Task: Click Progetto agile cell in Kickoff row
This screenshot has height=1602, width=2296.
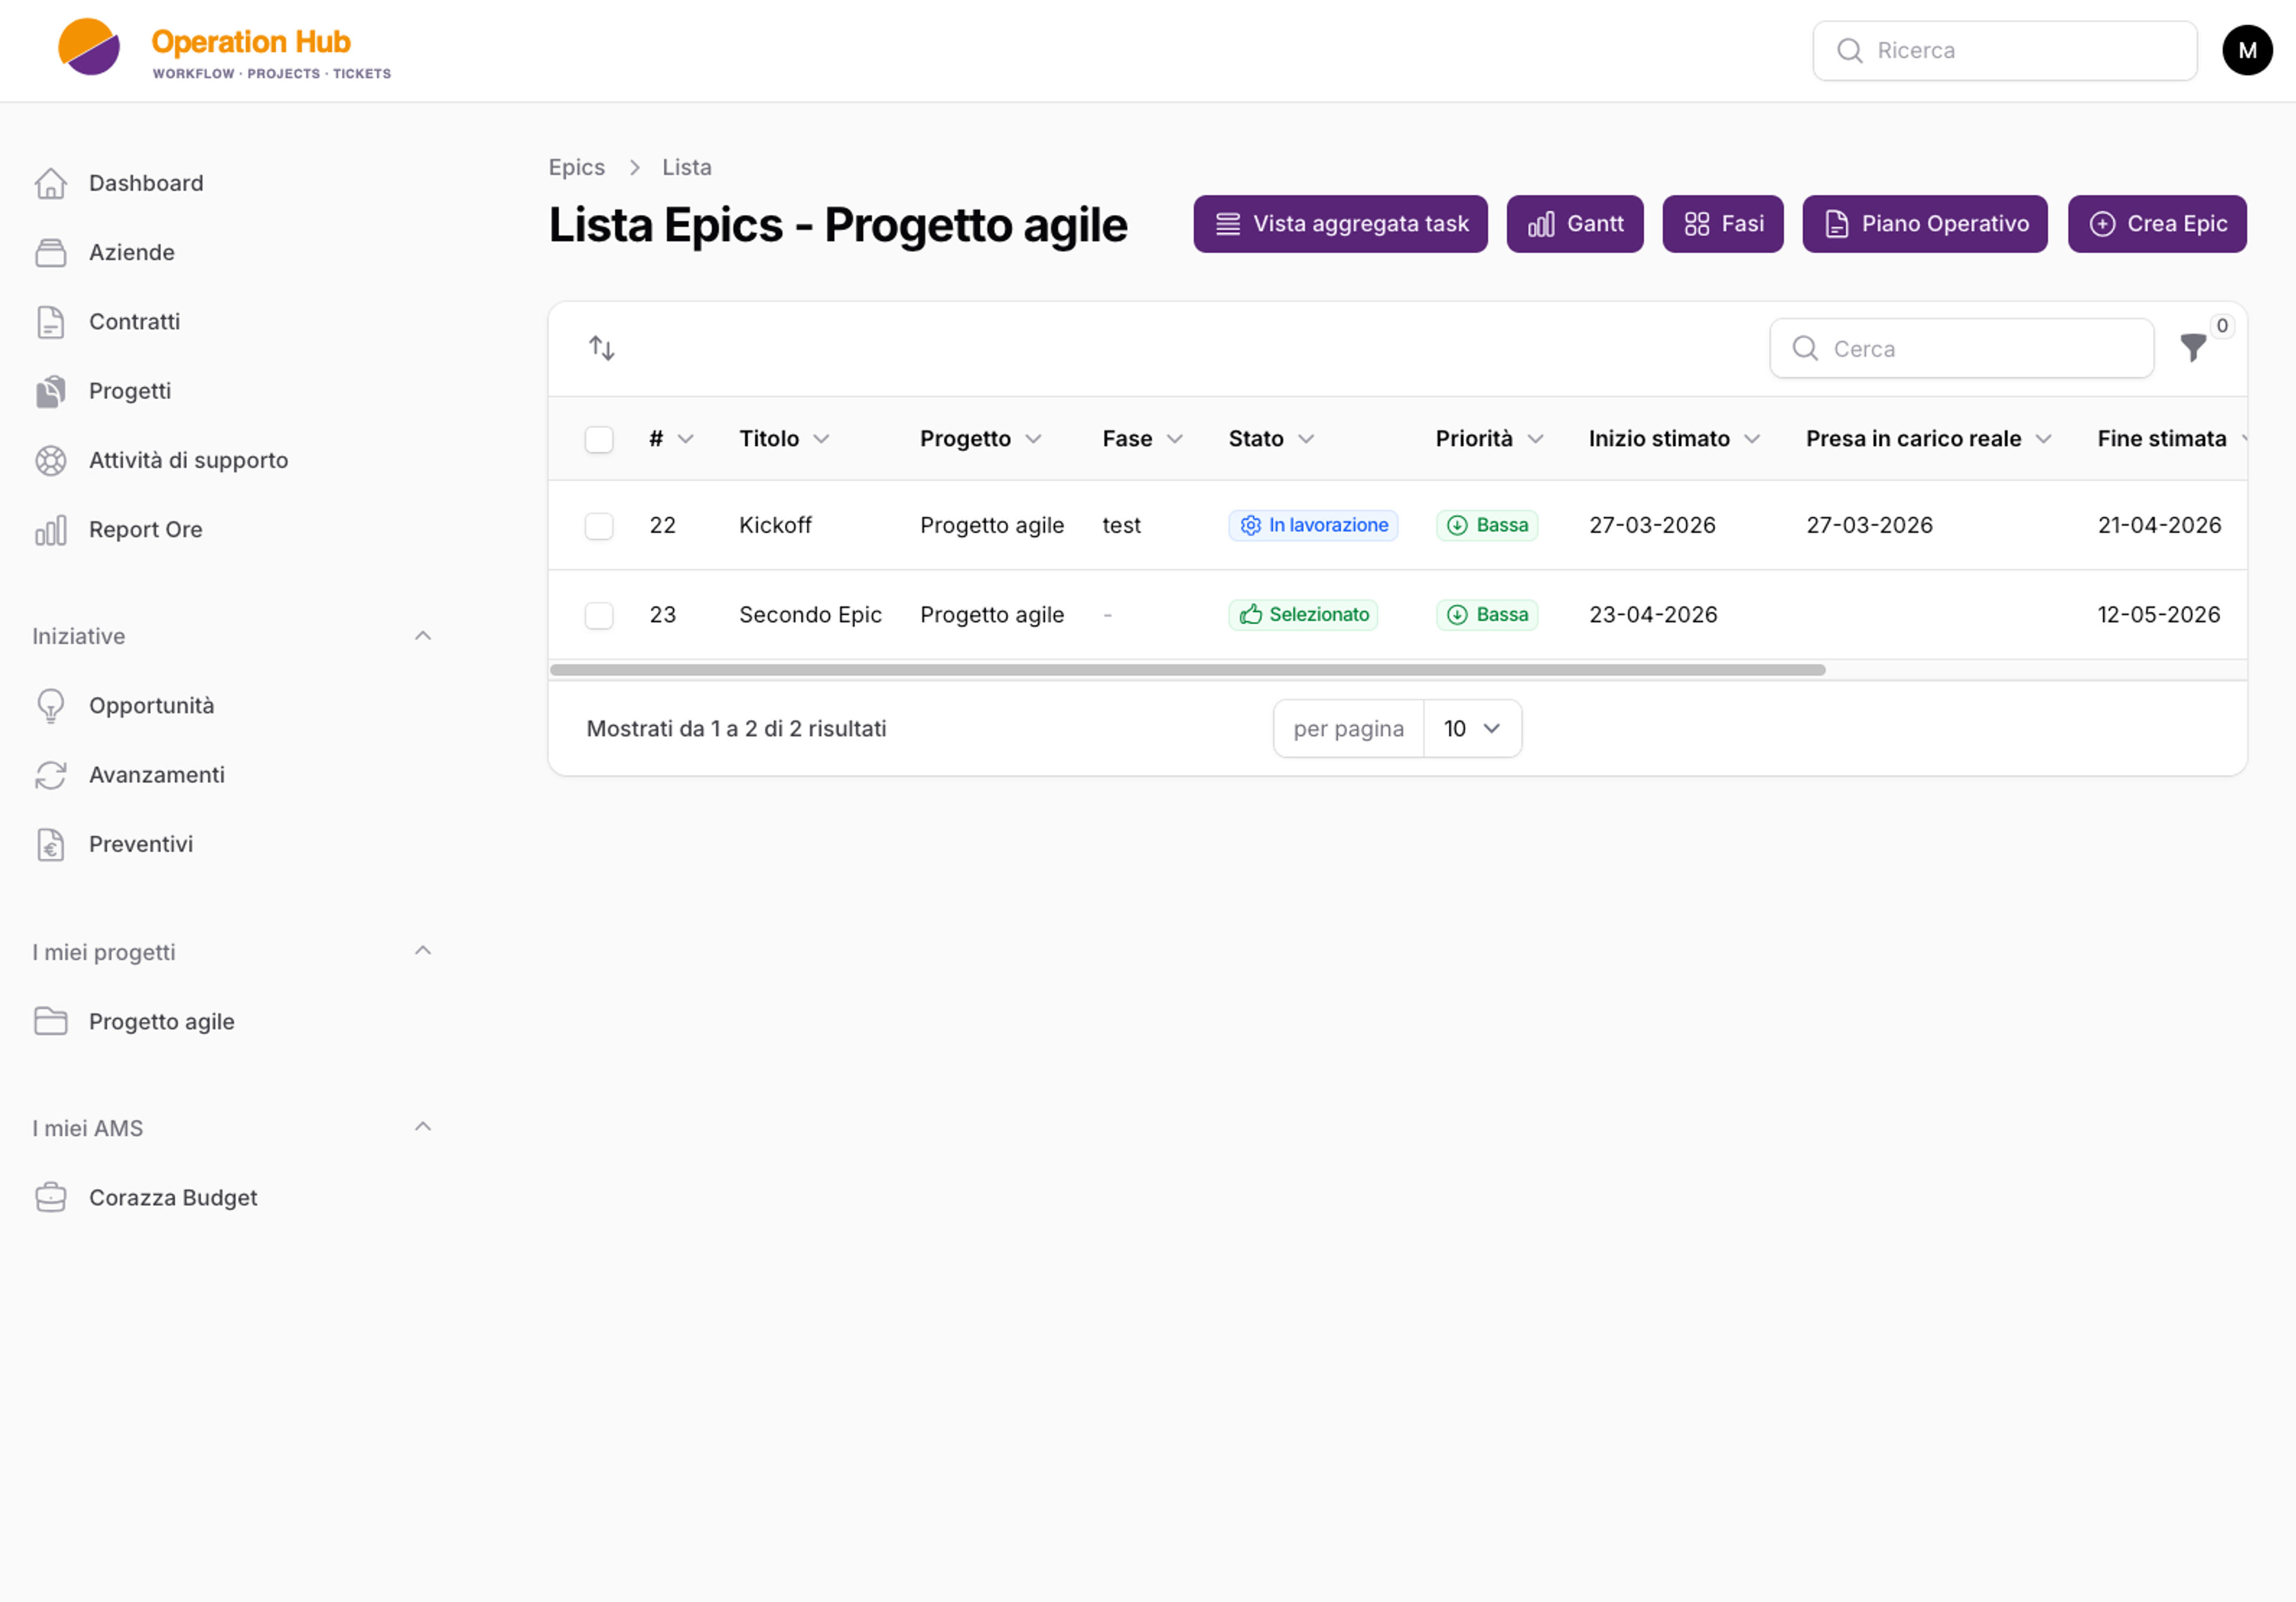Action: [992, 525]
